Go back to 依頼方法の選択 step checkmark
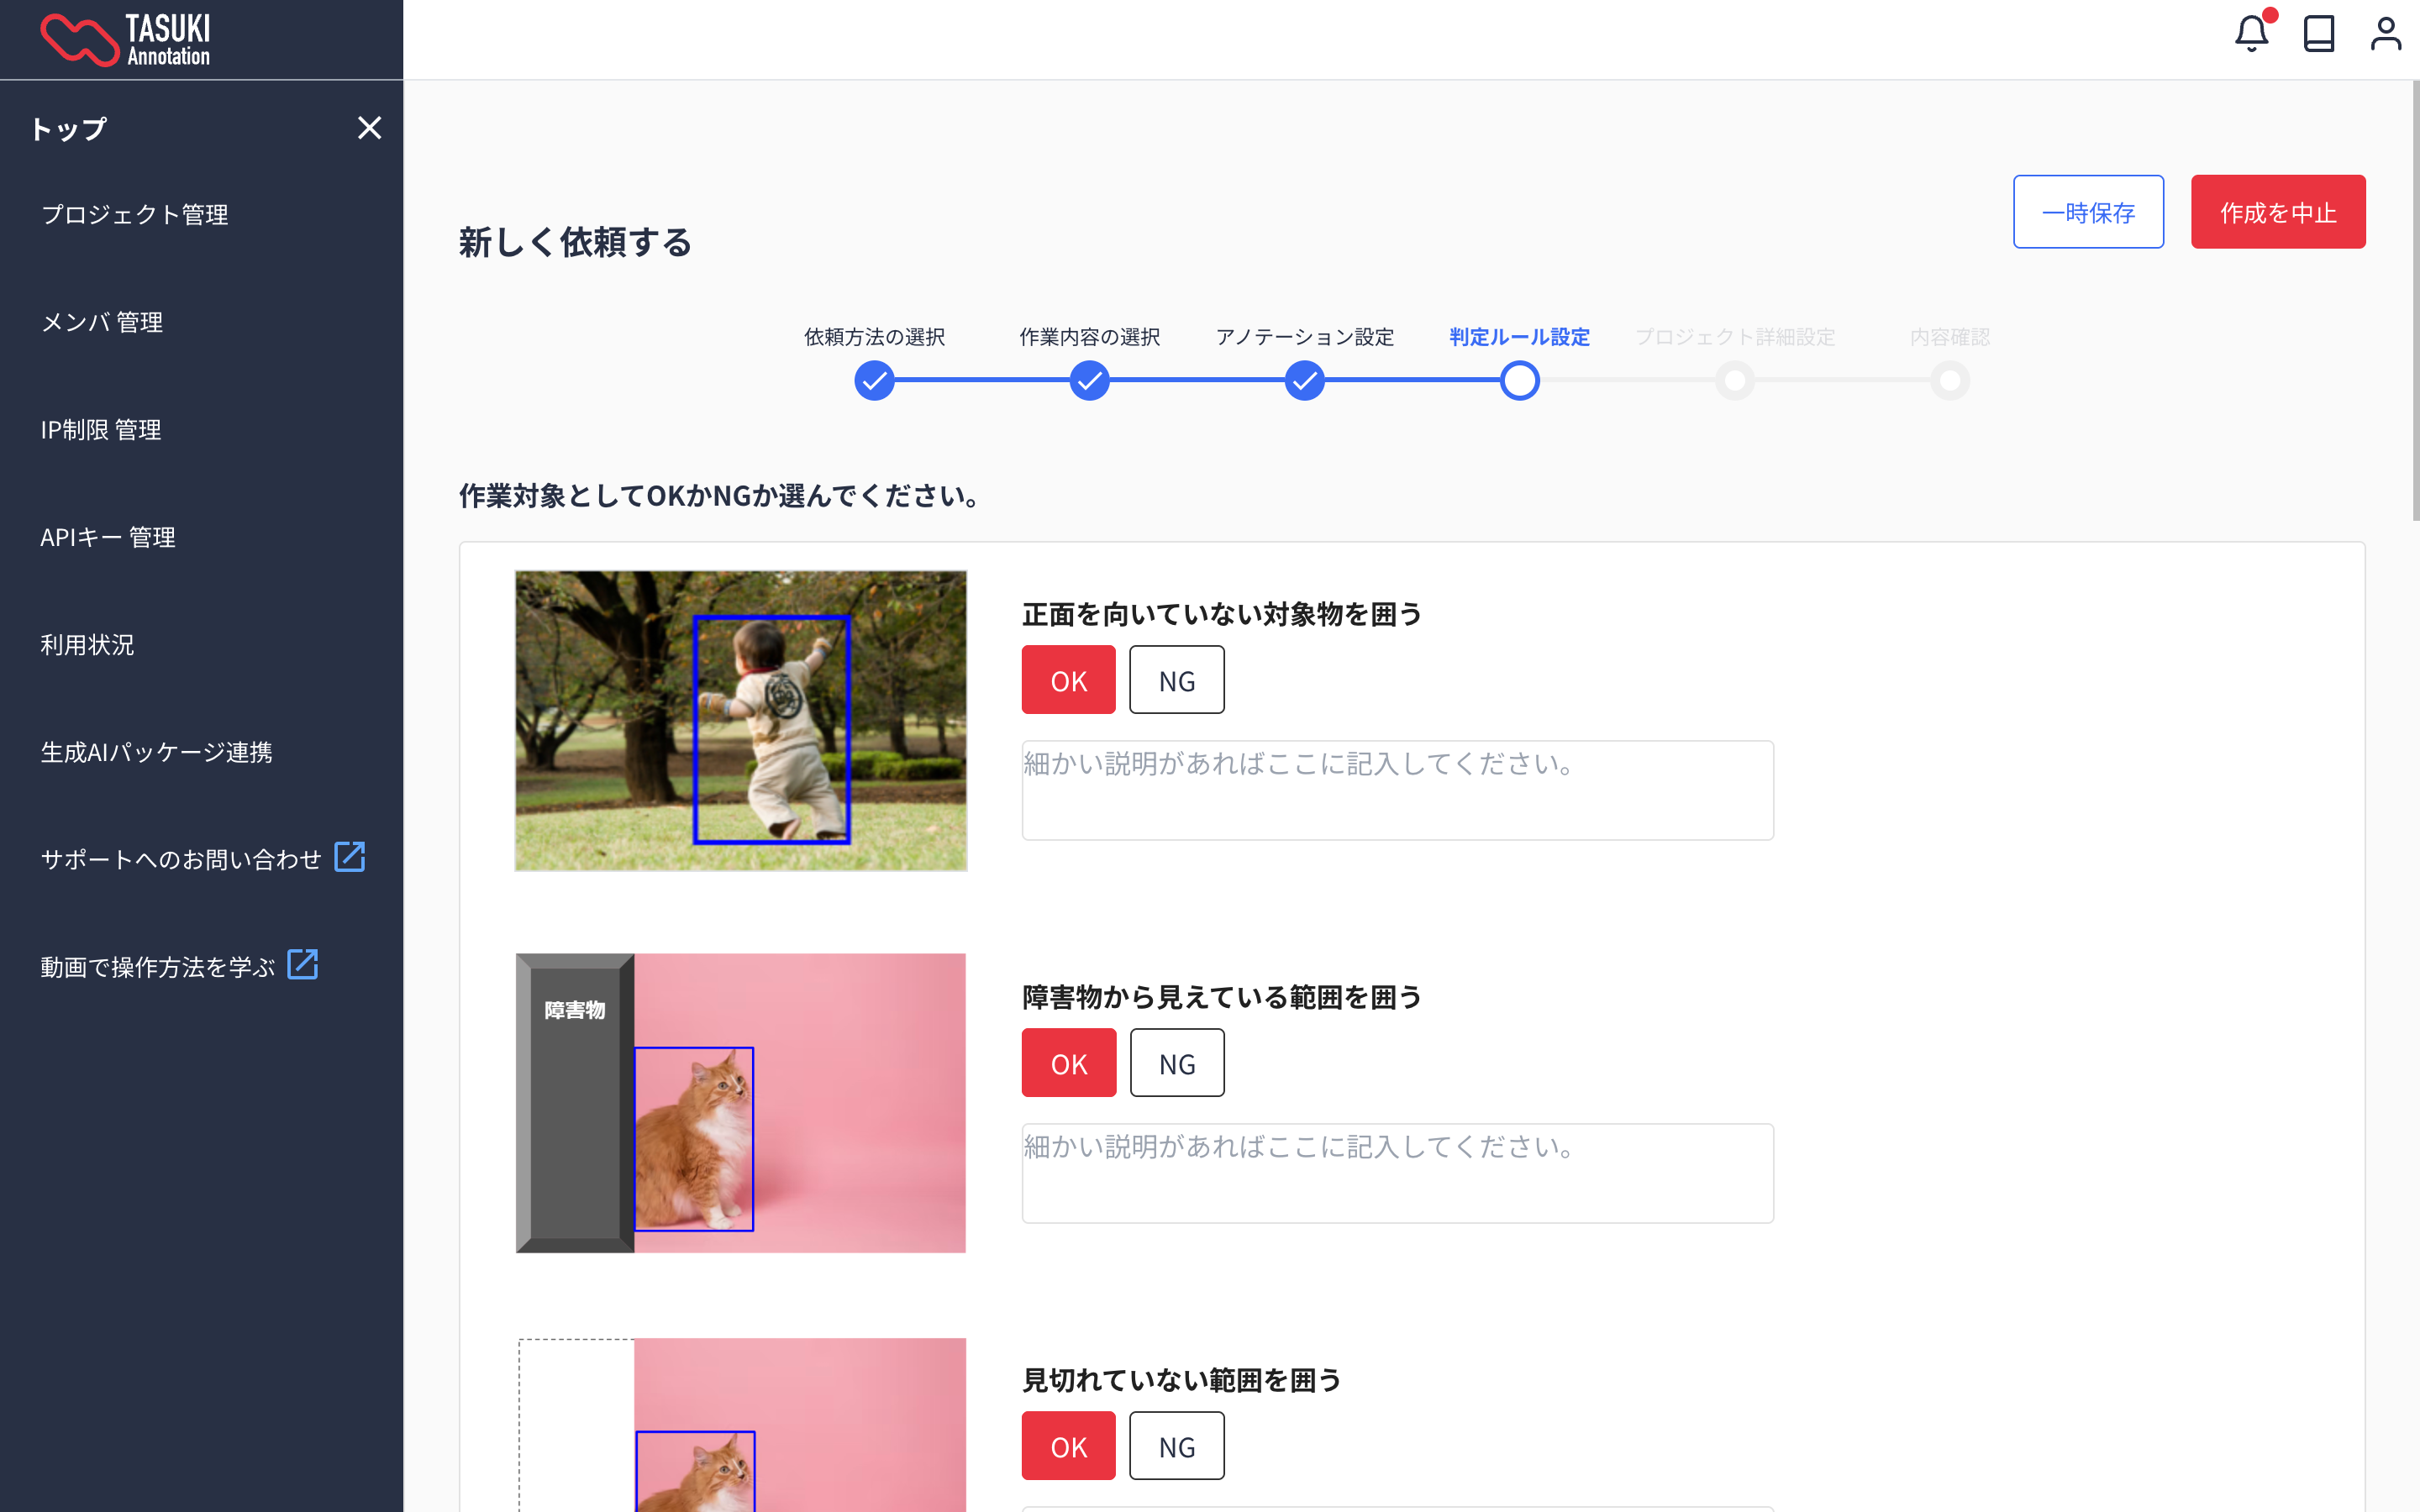The width and height of the screenshot is (2420, 1512). pos(874,381)
